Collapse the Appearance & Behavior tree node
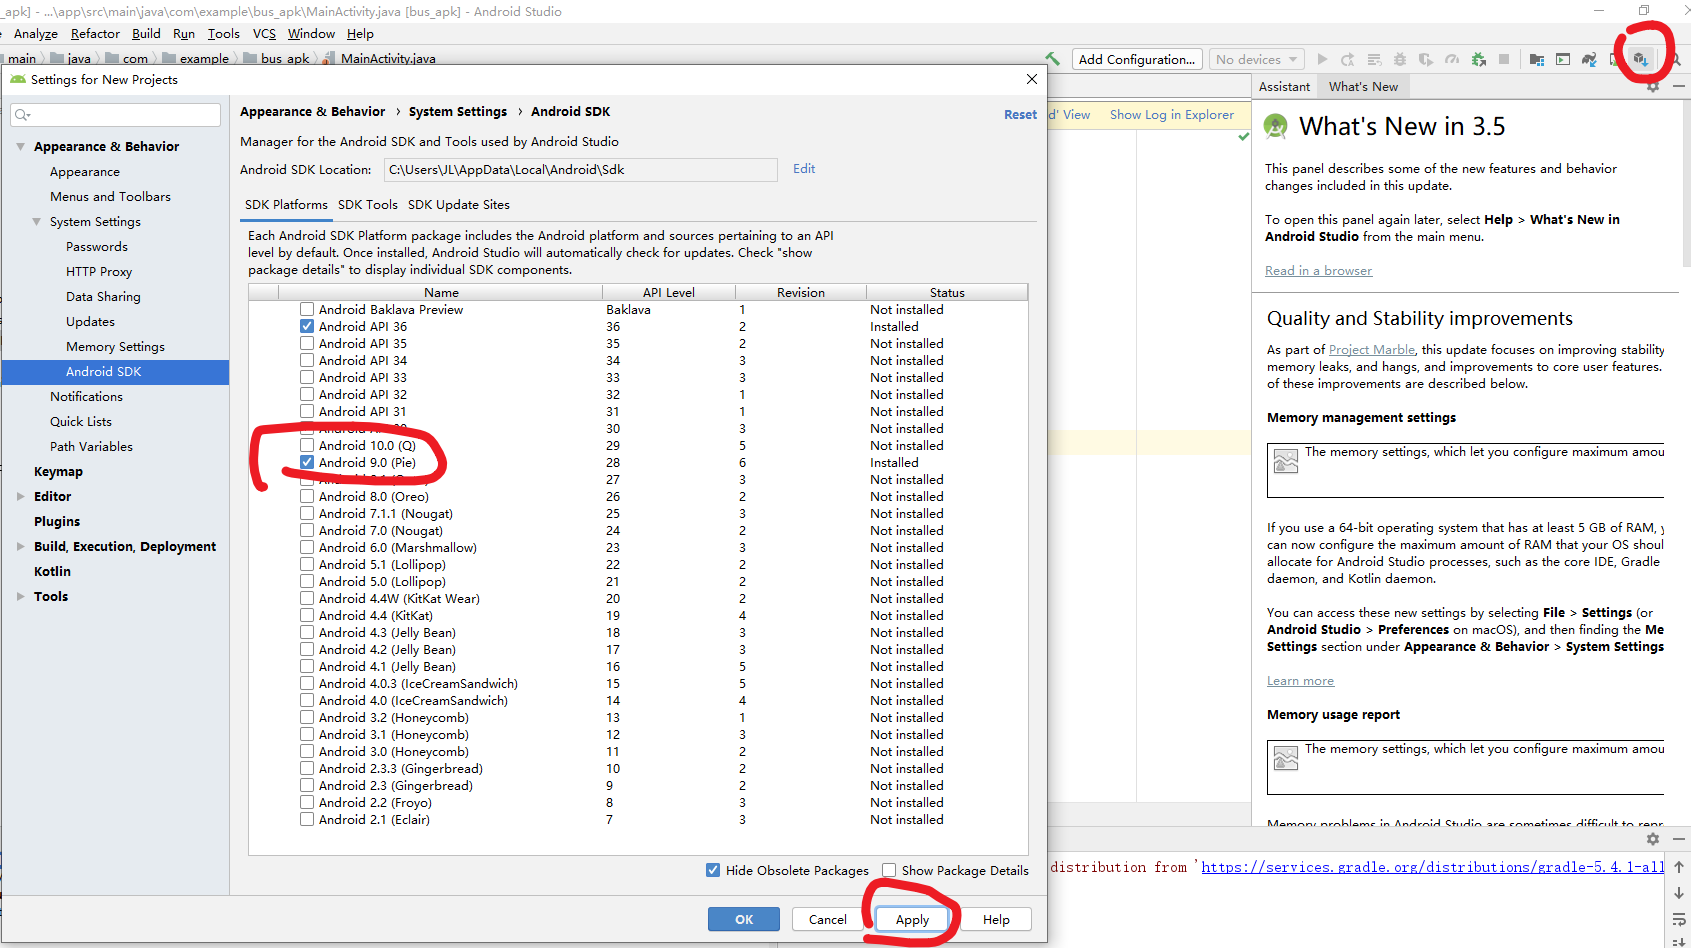1691x948 pixels. (20, 146)
